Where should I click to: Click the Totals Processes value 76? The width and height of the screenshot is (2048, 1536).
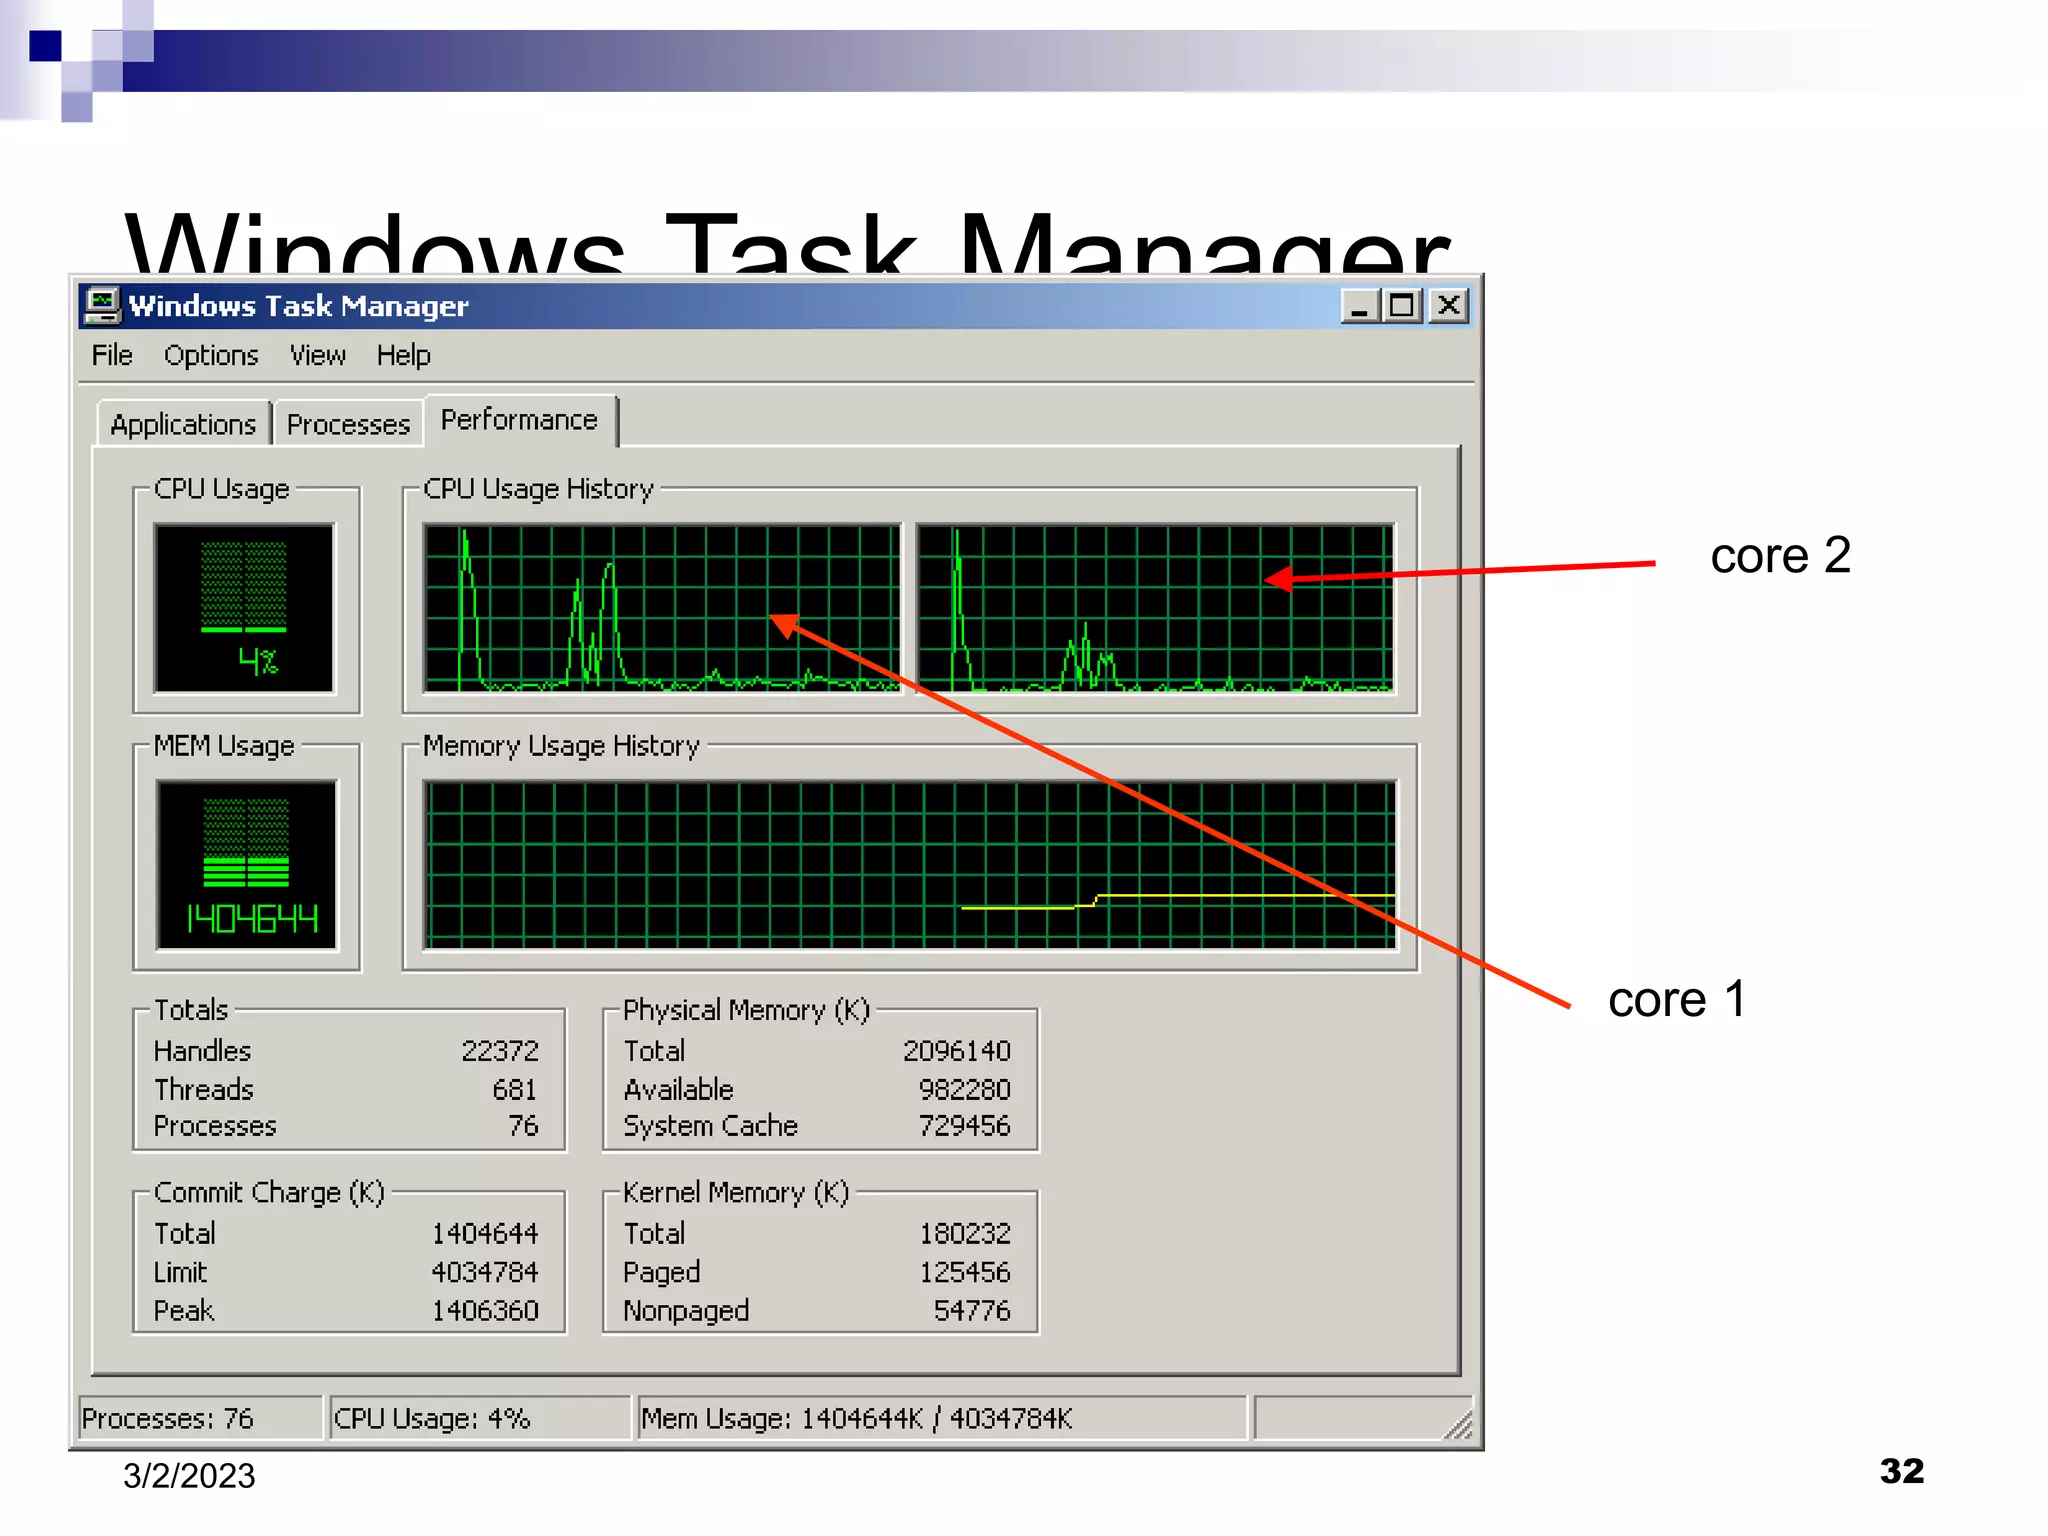[x=523, y=1126]
